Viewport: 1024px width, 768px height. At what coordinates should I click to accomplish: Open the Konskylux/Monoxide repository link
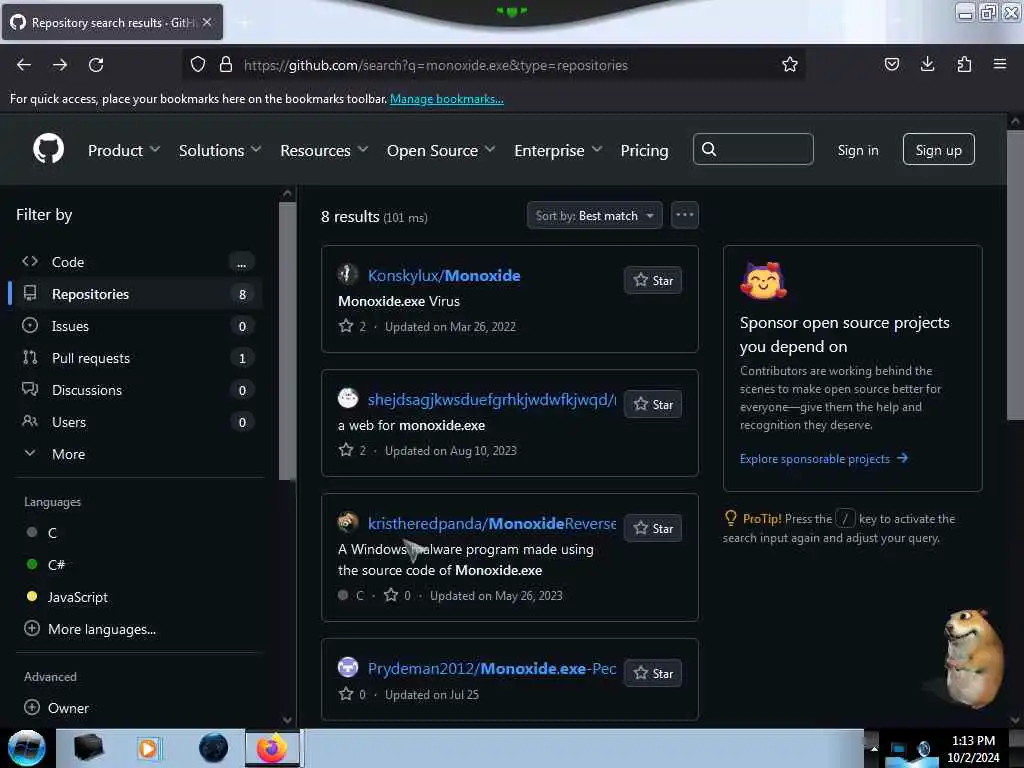[444, 276]
